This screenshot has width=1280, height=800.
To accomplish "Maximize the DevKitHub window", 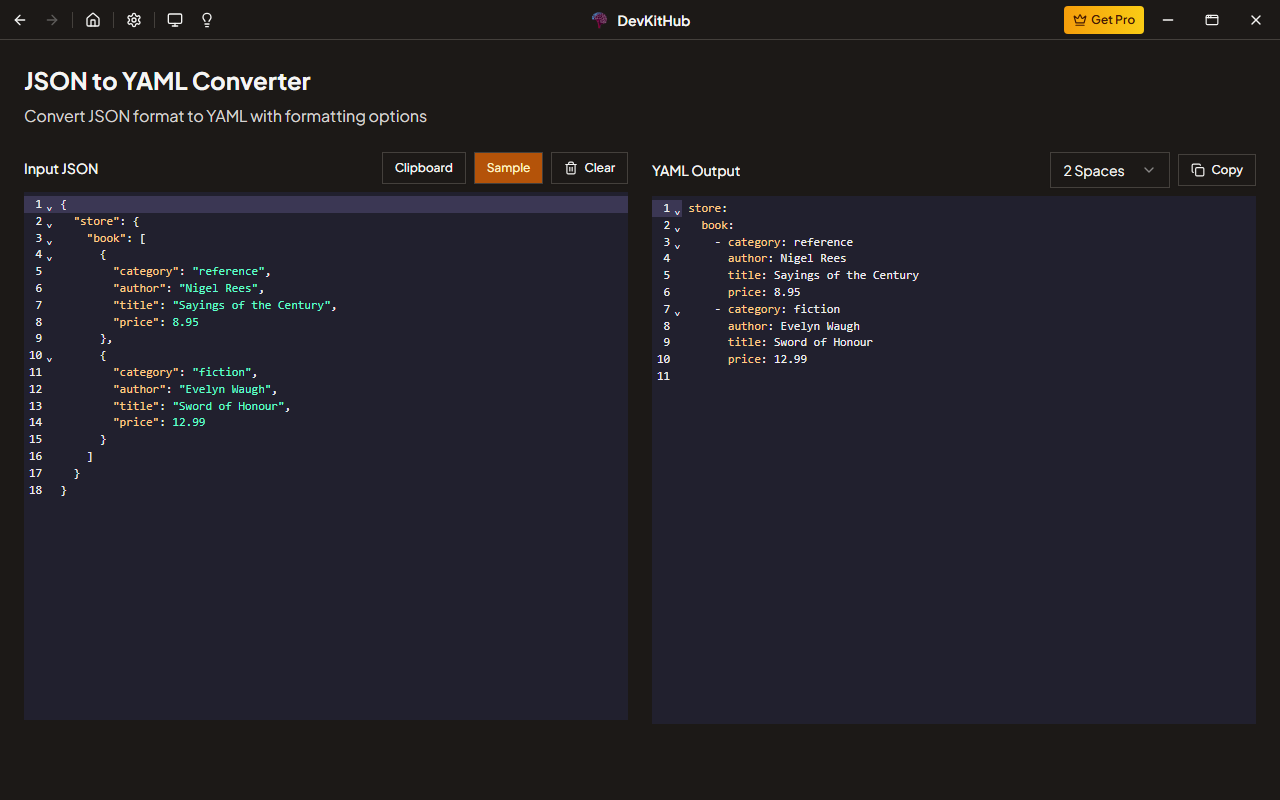I will point(1211,20).
